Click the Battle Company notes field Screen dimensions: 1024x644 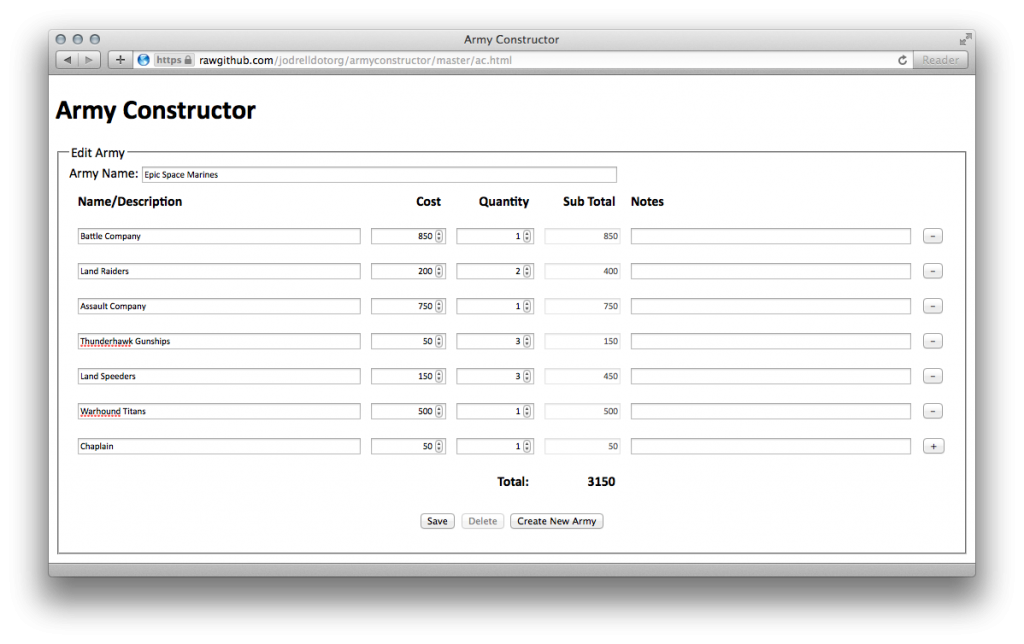click(771, 236)
